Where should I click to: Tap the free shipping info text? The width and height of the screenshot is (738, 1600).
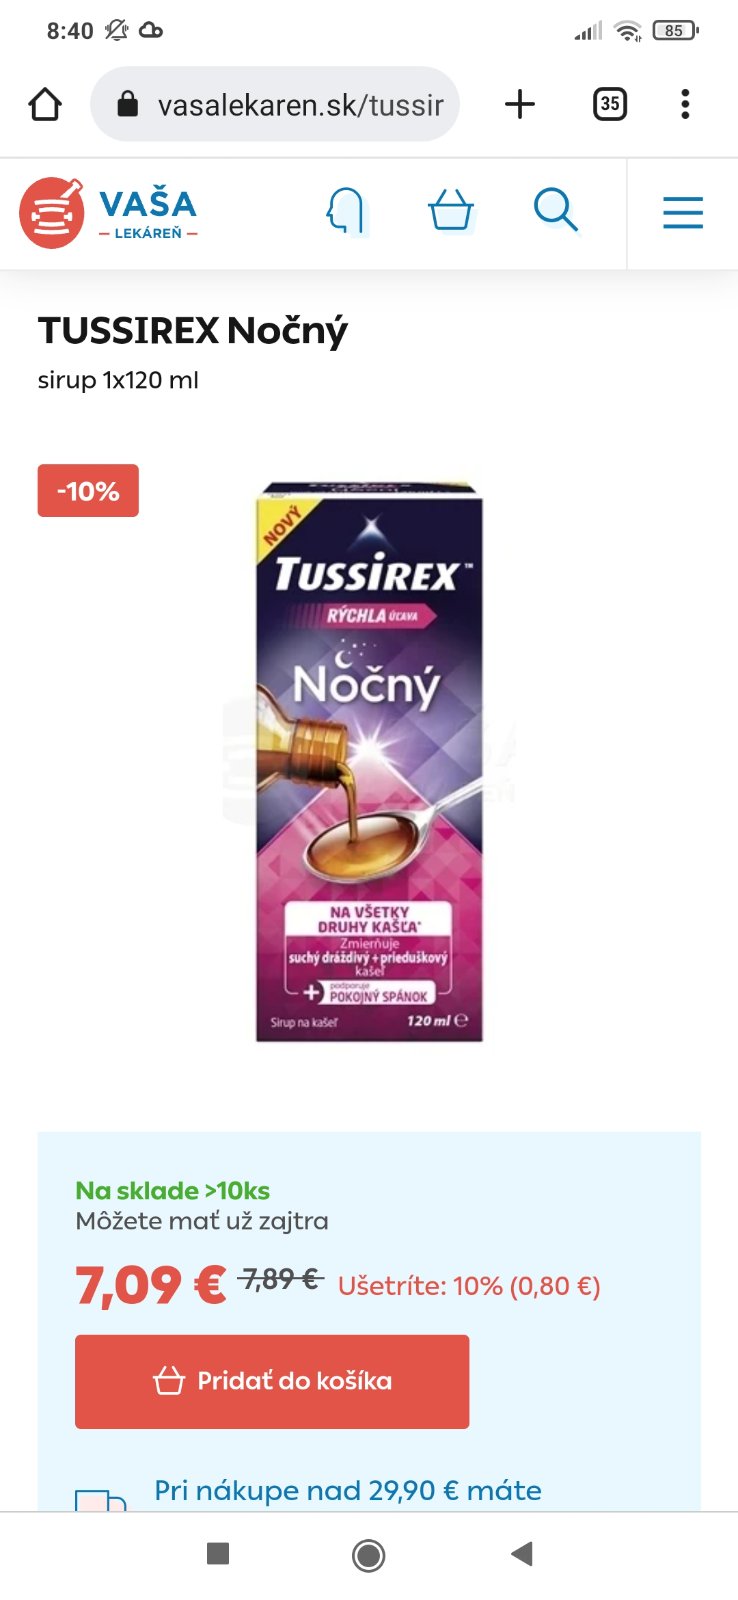point(348,1491)
